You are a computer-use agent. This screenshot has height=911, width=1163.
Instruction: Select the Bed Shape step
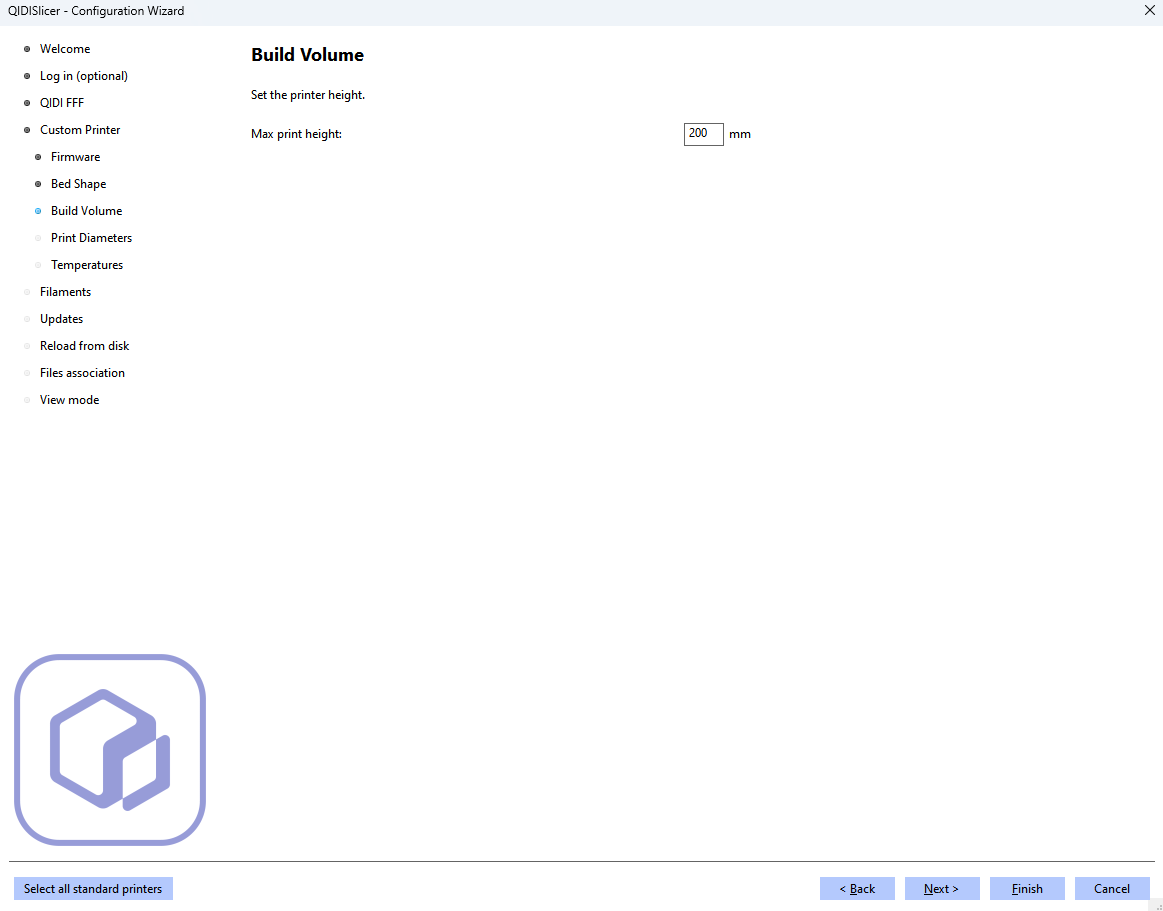(78, 184)
